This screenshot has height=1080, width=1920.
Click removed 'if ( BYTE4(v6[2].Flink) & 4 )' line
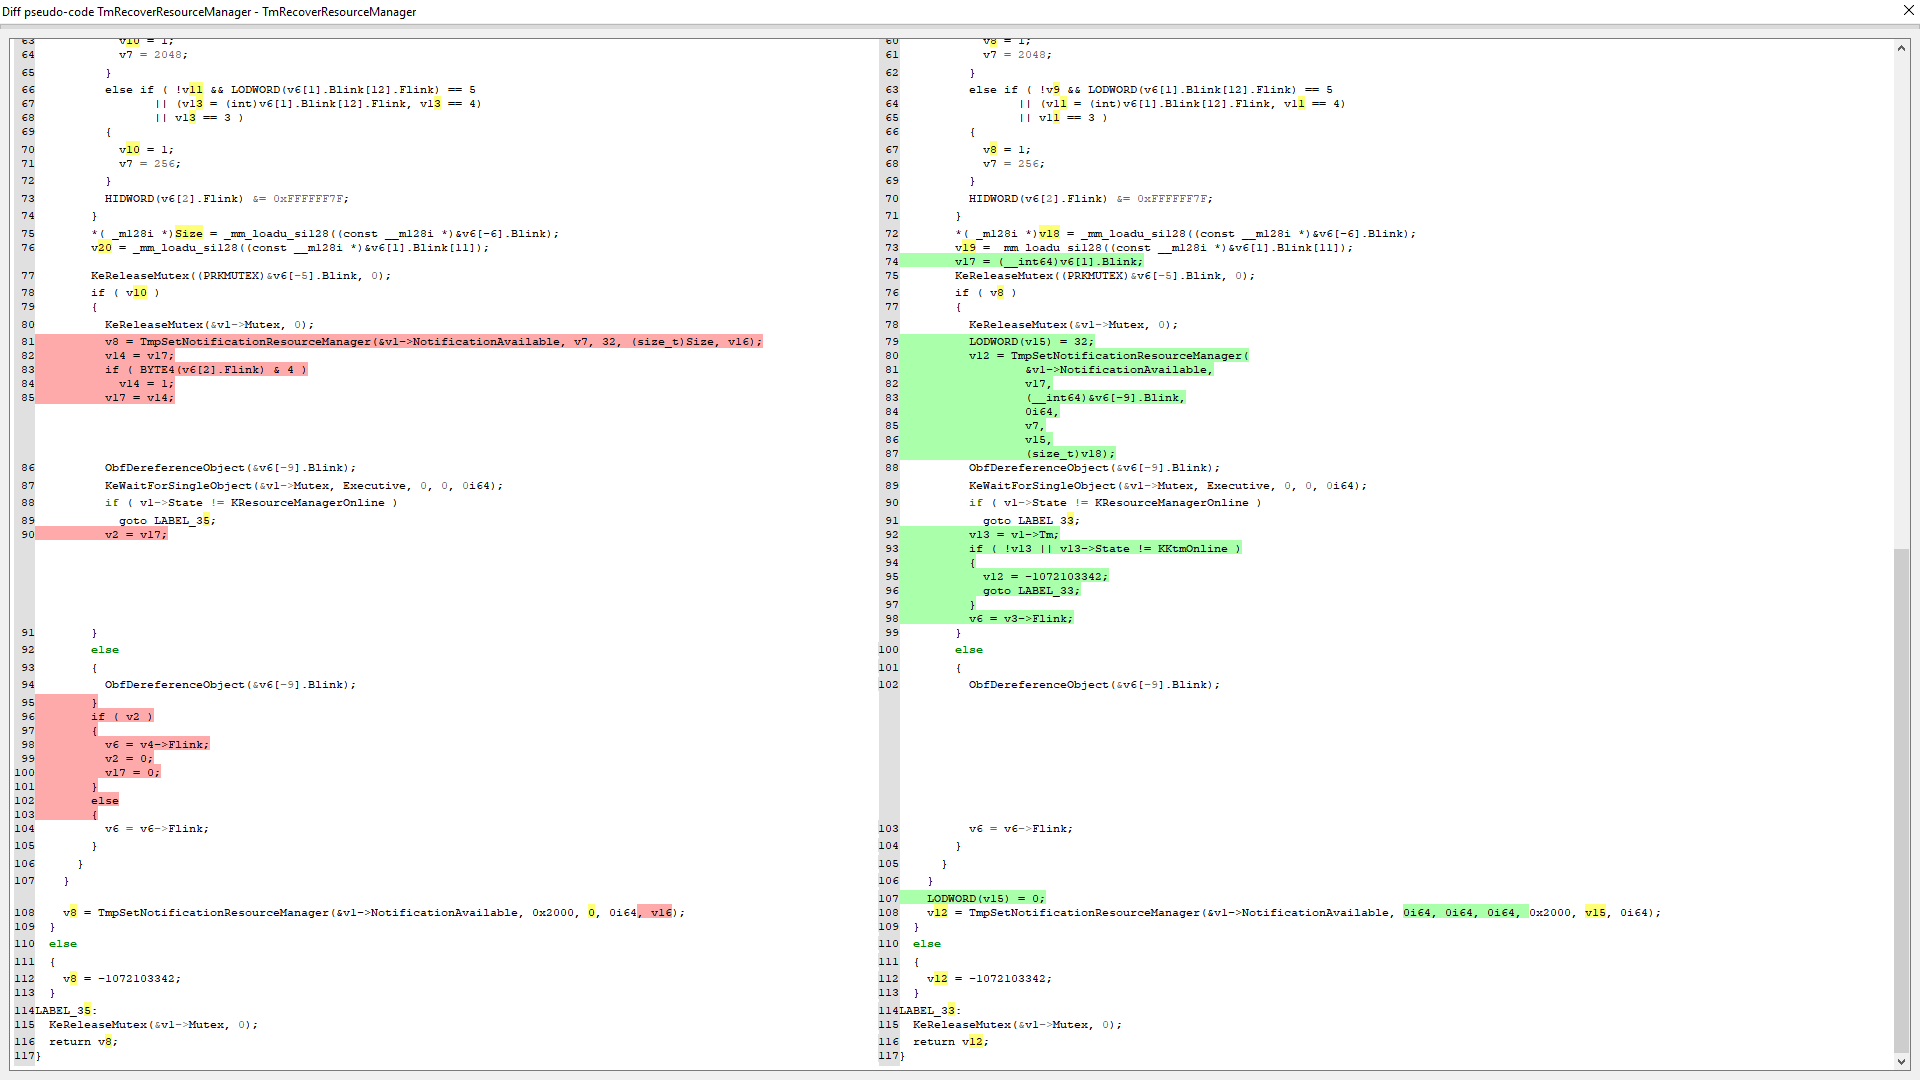coord(205,369)
